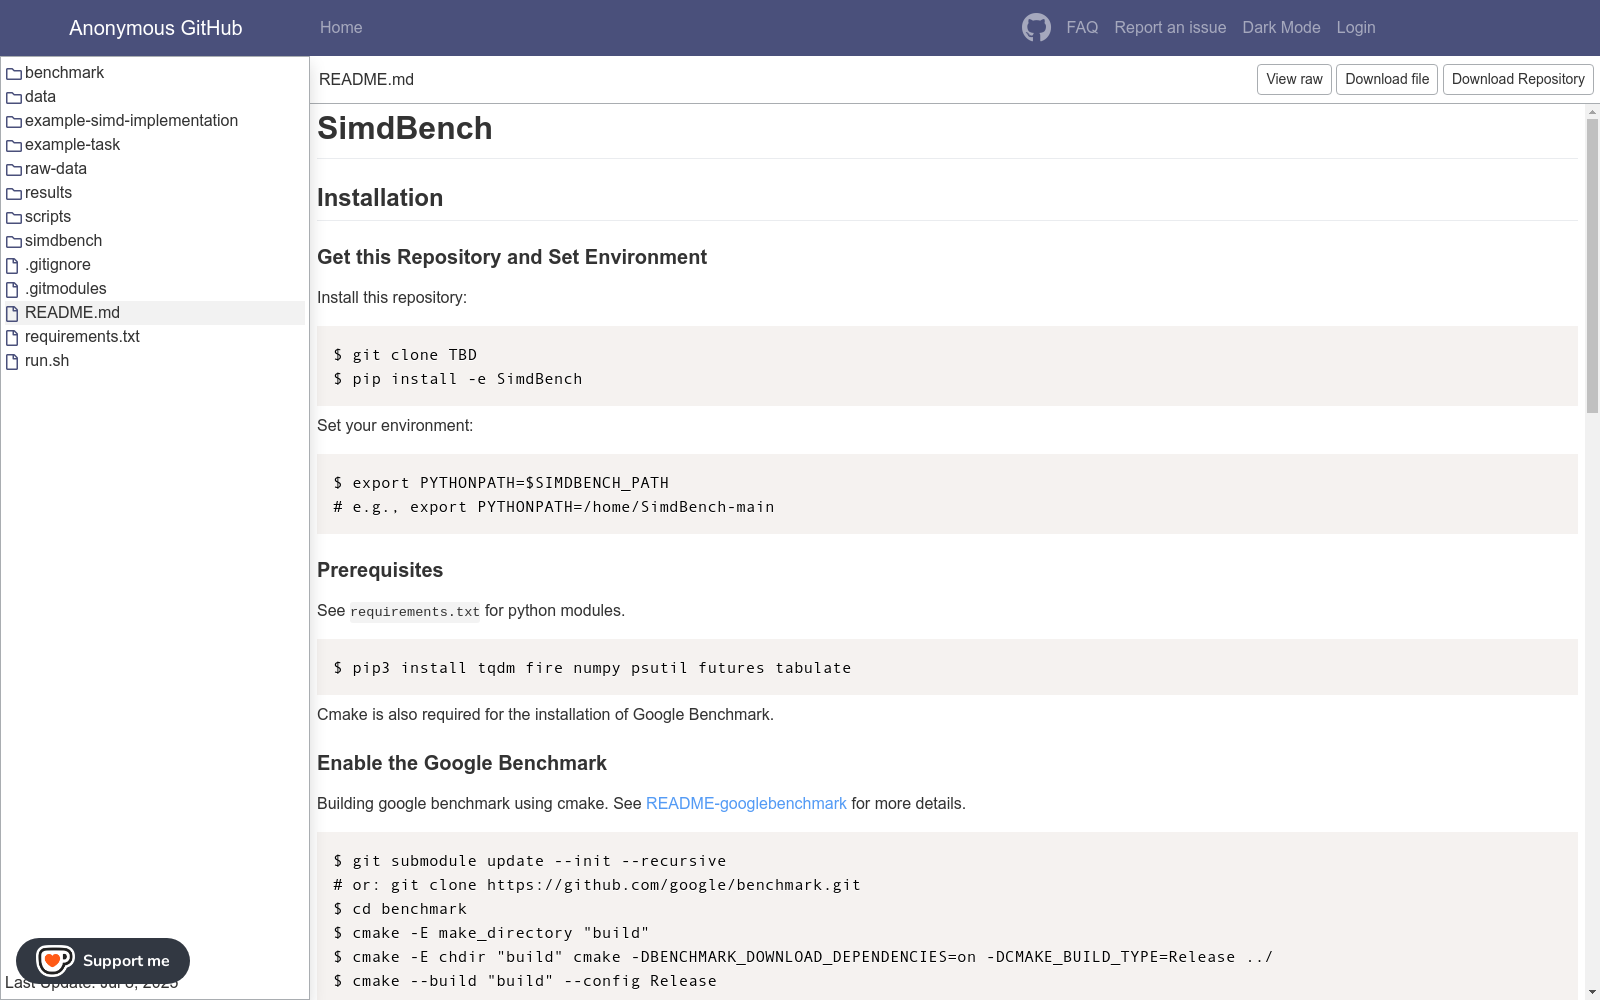
Task: Go to Home in the navbar
Action: (x=341, y=28)
